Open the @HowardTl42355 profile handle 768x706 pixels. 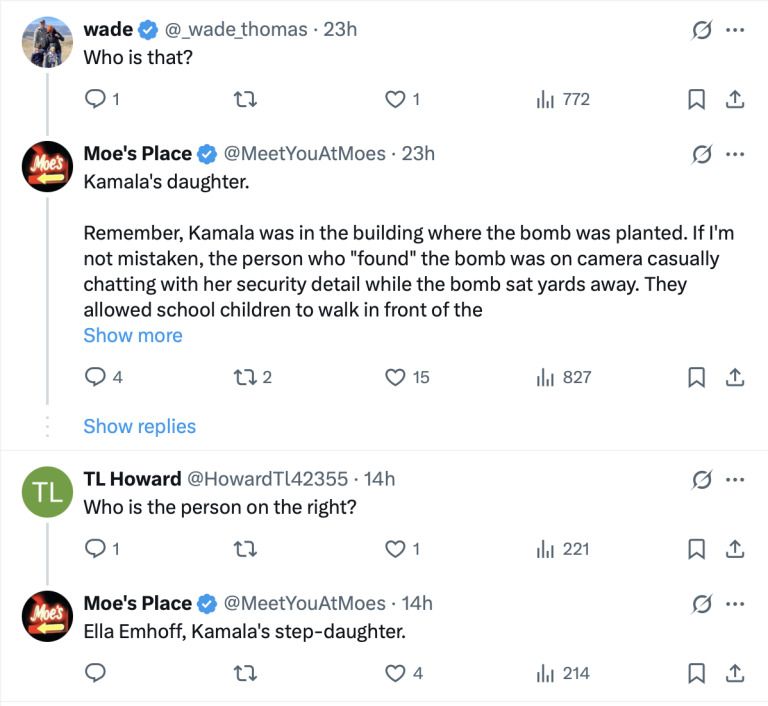266,479
